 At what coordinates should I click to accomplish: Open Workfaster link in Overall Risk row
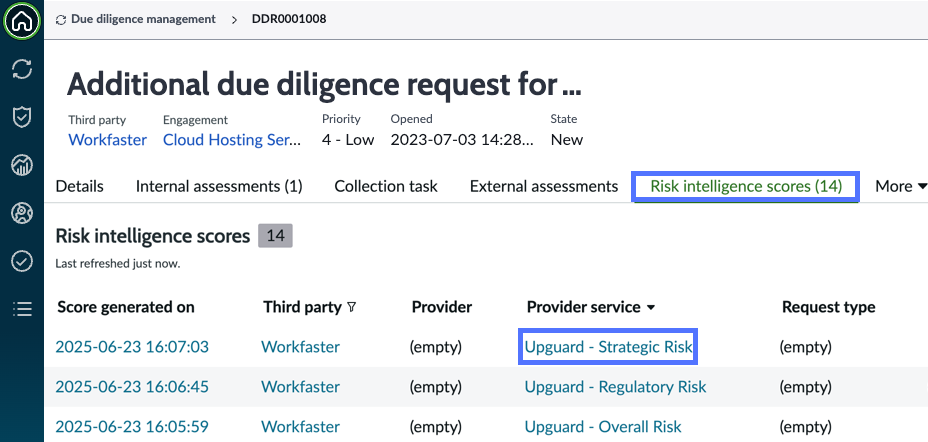tap(301, 427)
